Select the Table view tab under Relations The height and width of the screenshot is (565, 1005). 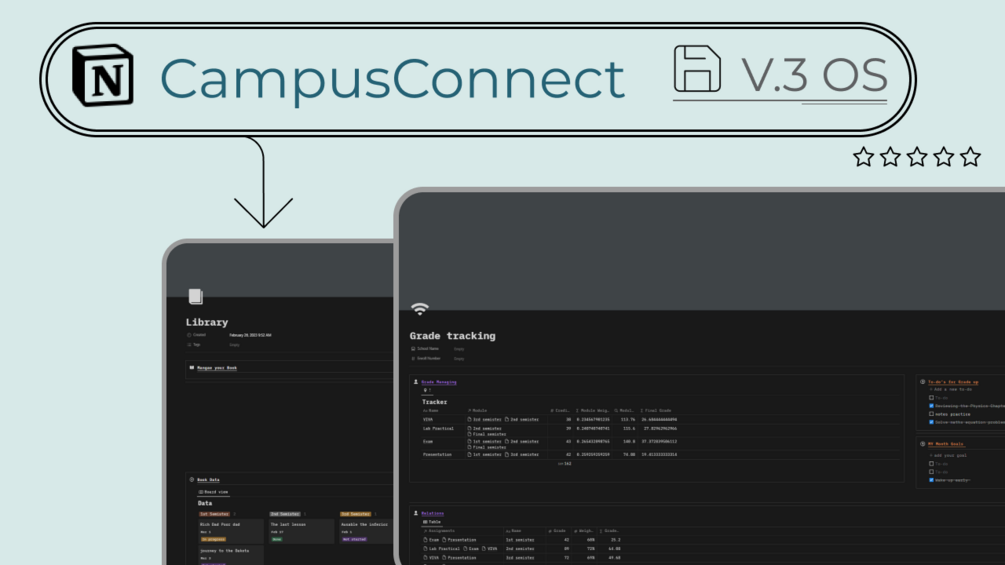tap(432, 522)
